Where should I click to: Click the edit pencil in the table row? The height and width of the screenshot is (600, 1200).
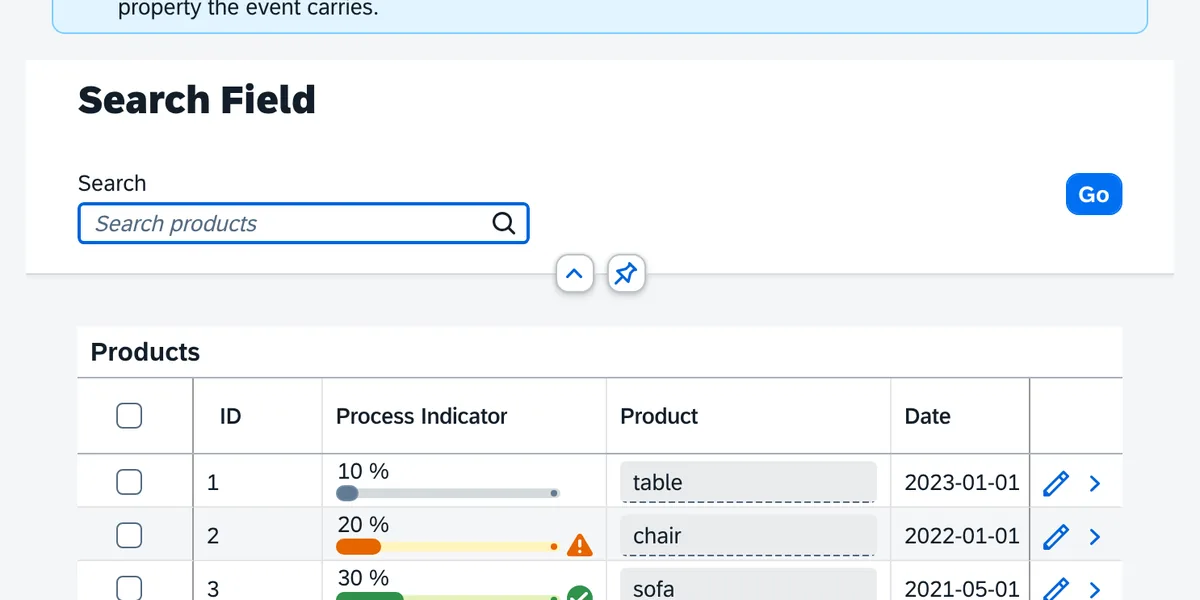[x=1056, y=483]
